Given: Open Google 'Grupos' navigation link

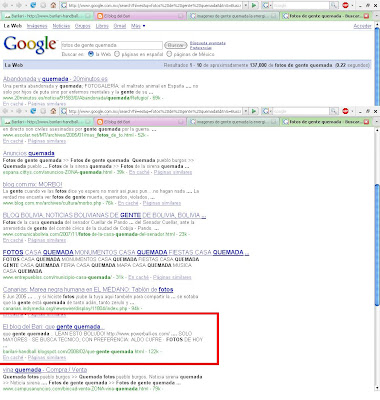Looking at the screenshot, I should tap(83, 26).
